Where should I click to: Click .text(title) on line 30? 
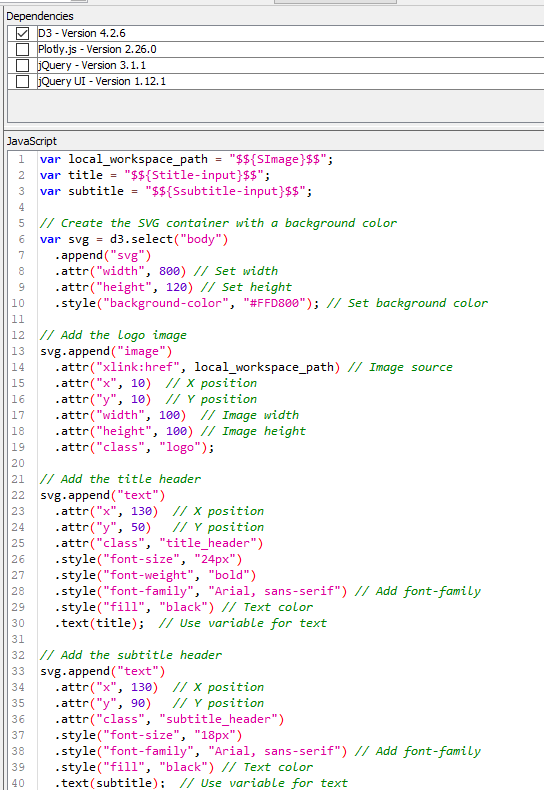point(99,623)
